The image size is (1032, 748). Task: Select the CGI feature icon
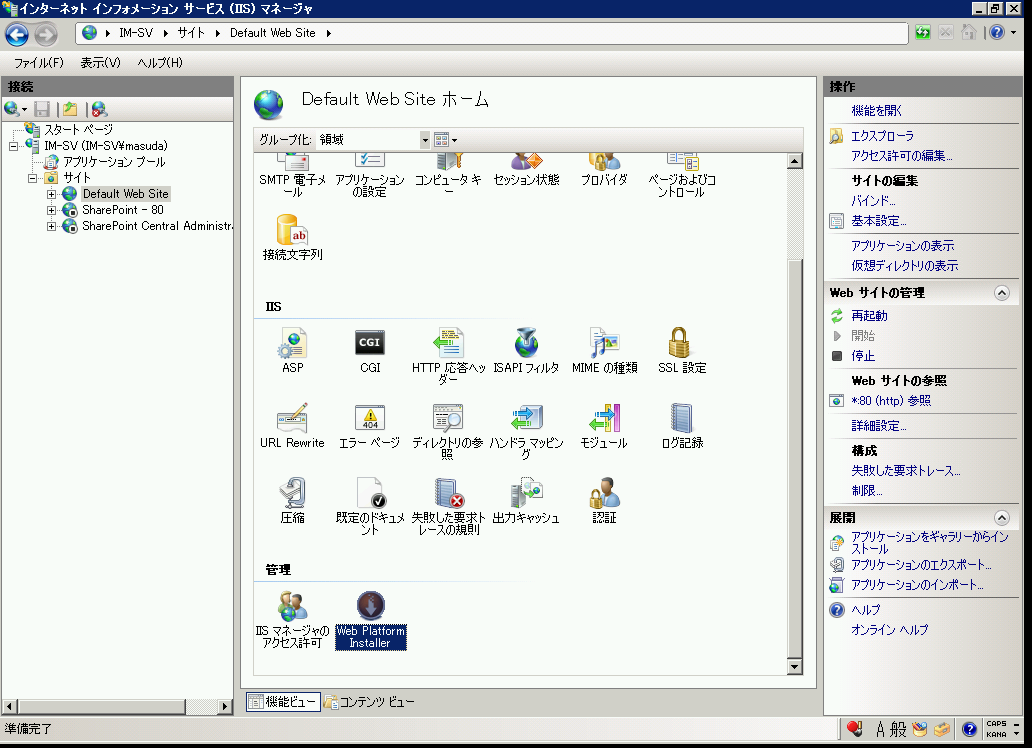click(370, 344)
